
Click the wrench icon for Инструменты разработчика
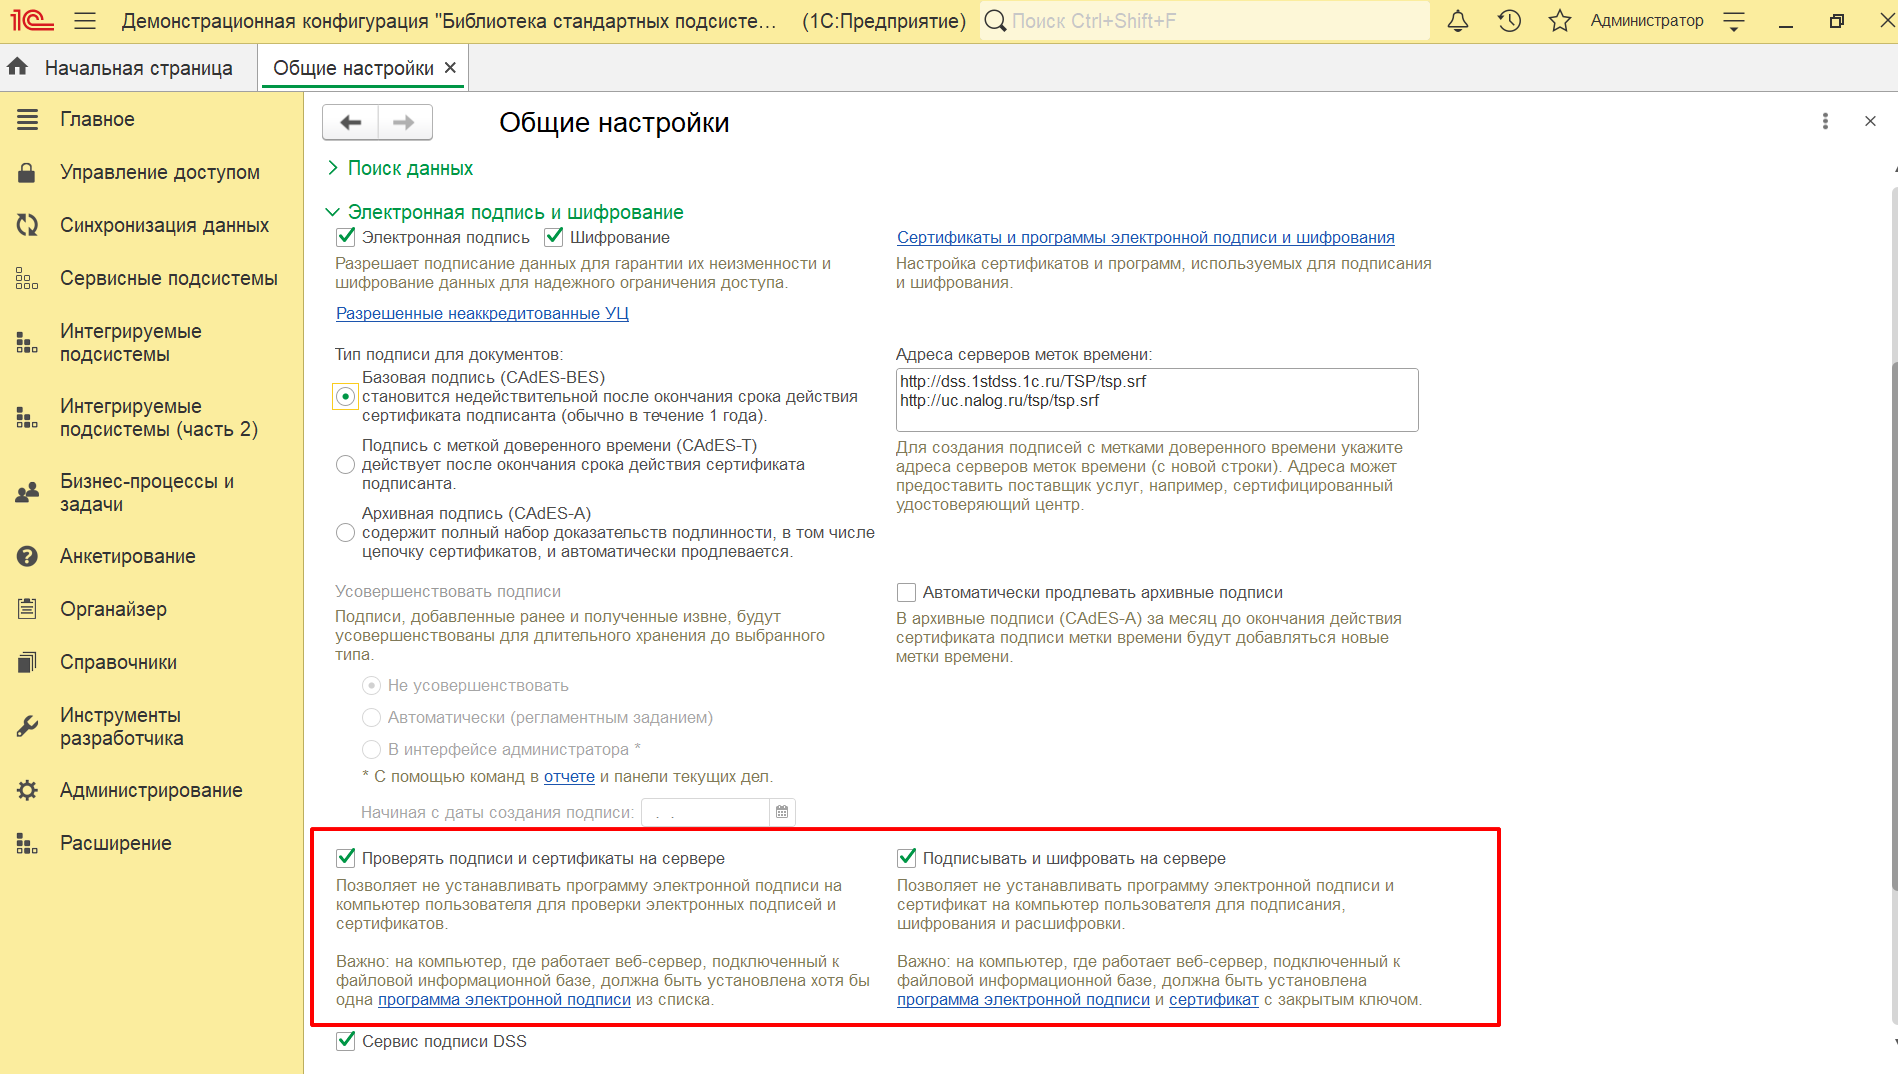pos(27,727)
